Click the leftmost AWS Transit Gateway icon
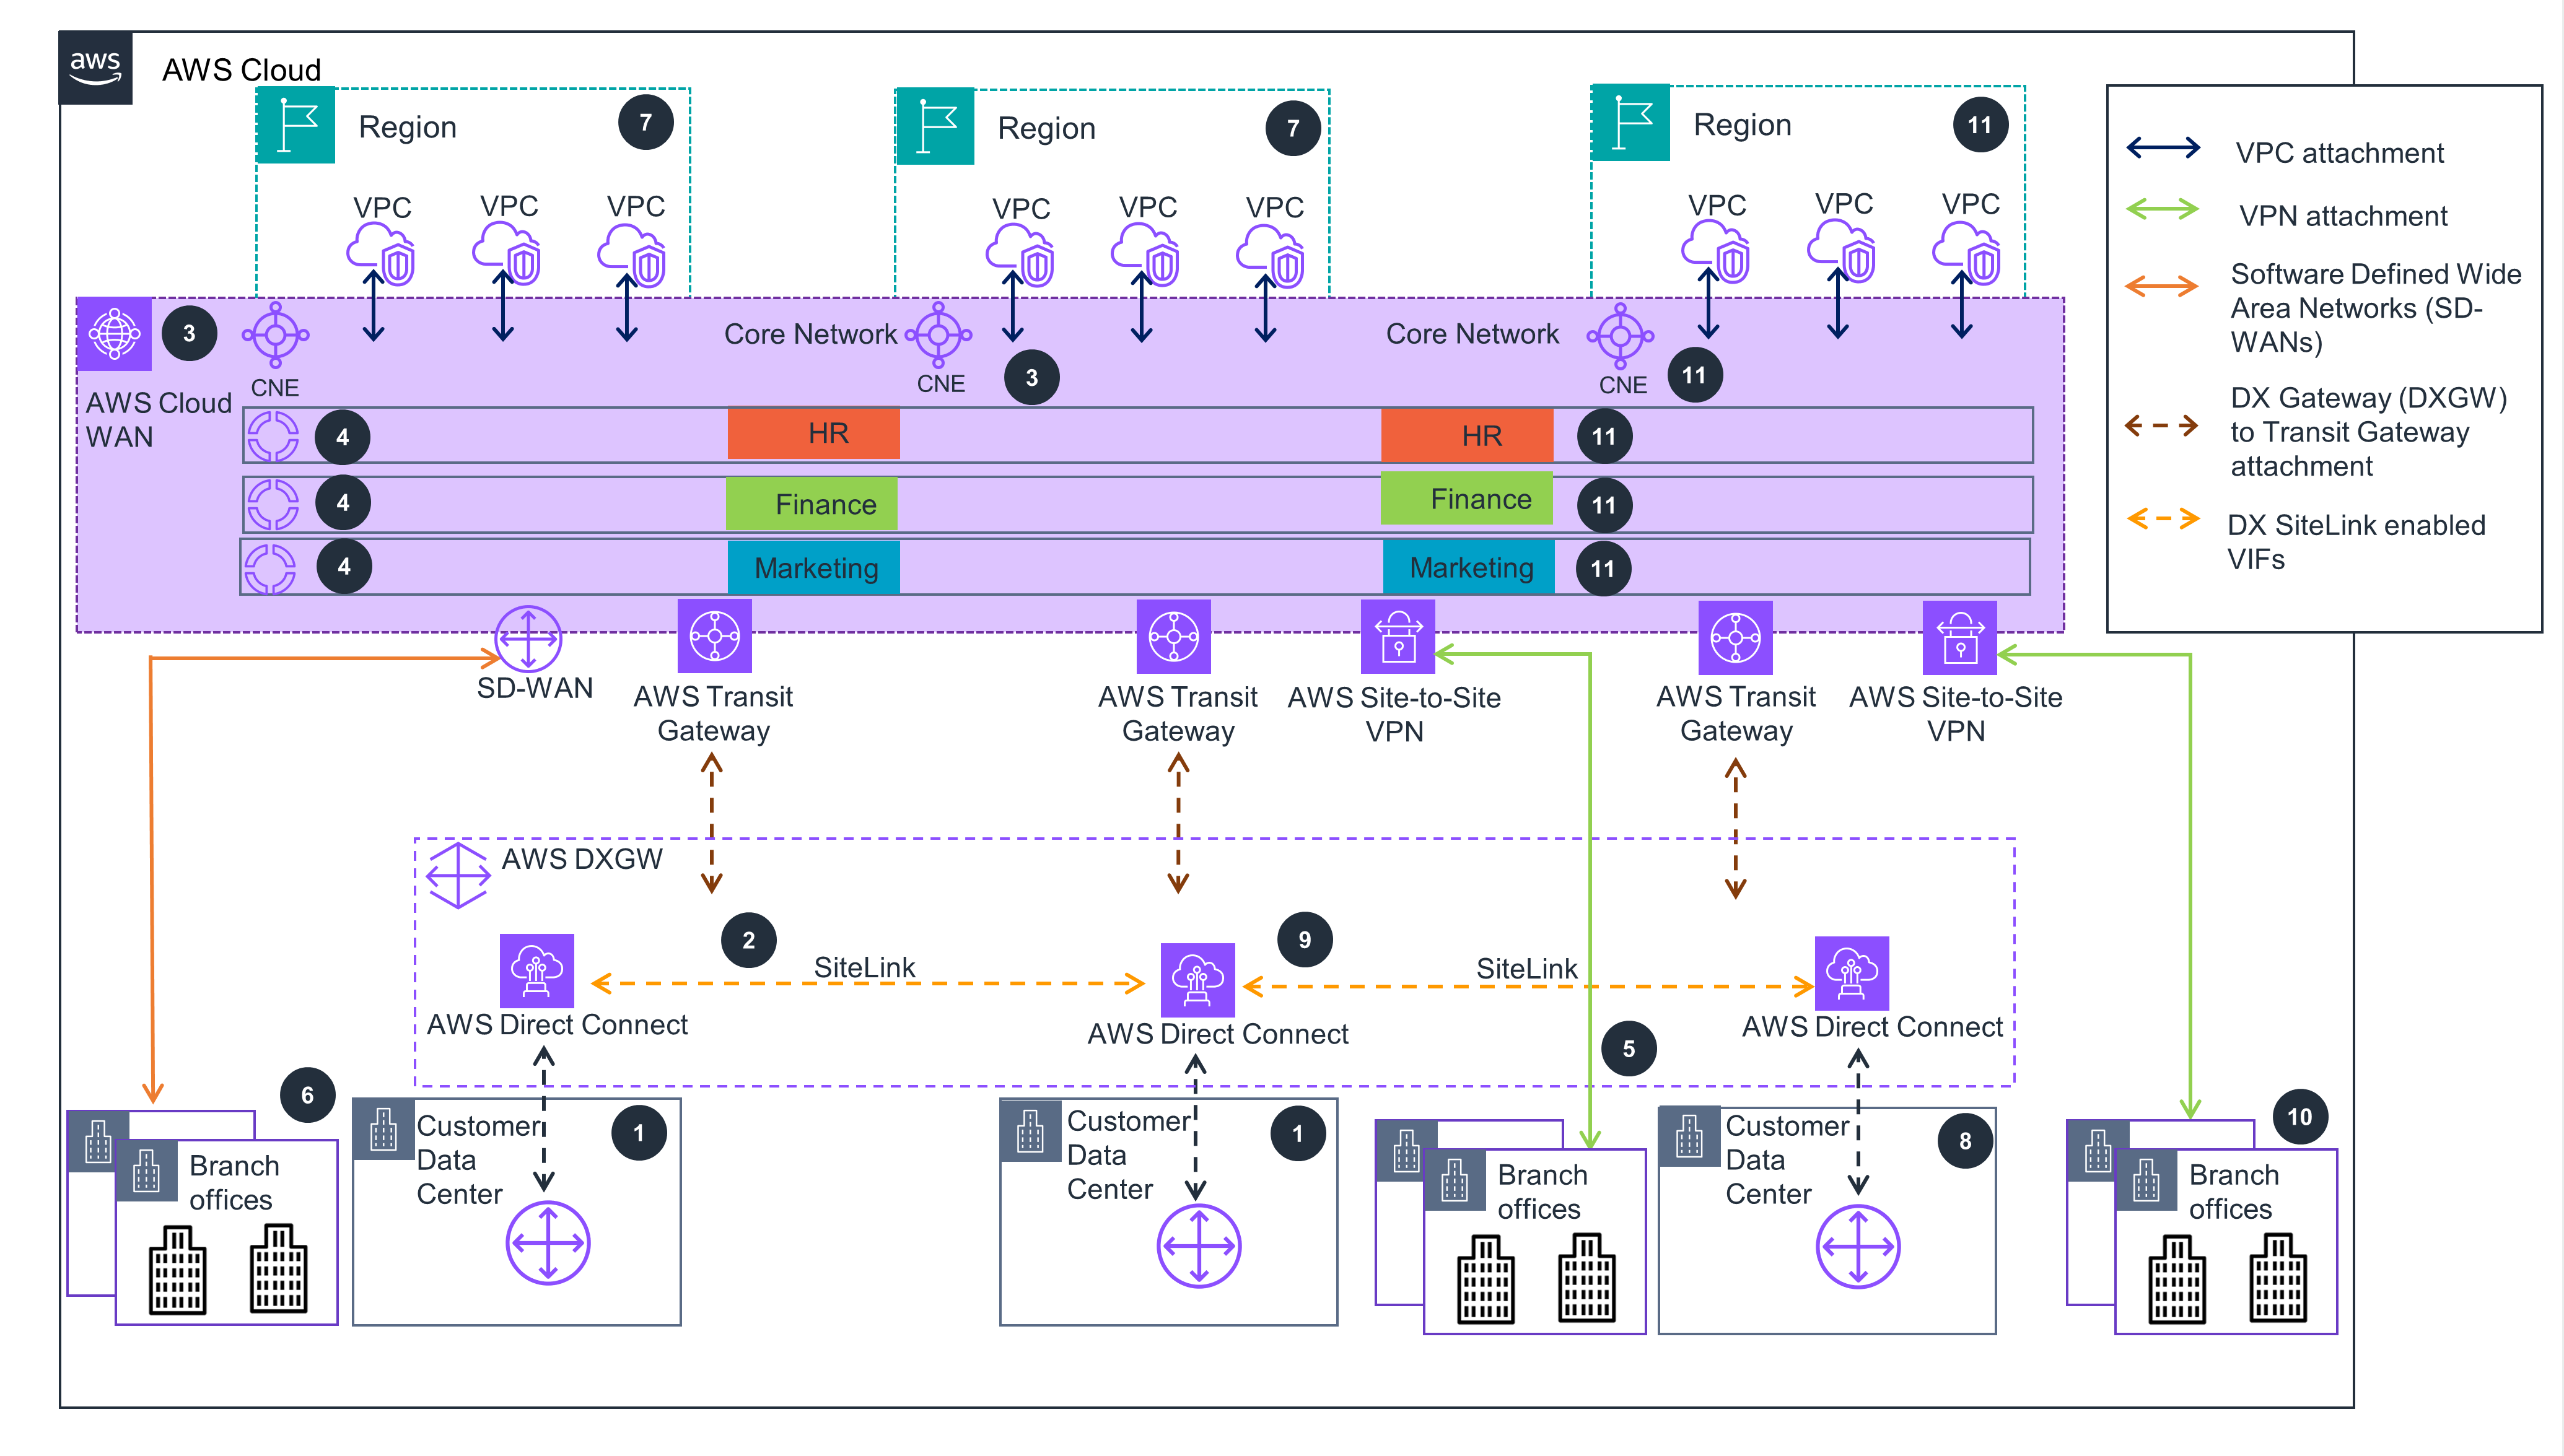 (x=714, y=636)
